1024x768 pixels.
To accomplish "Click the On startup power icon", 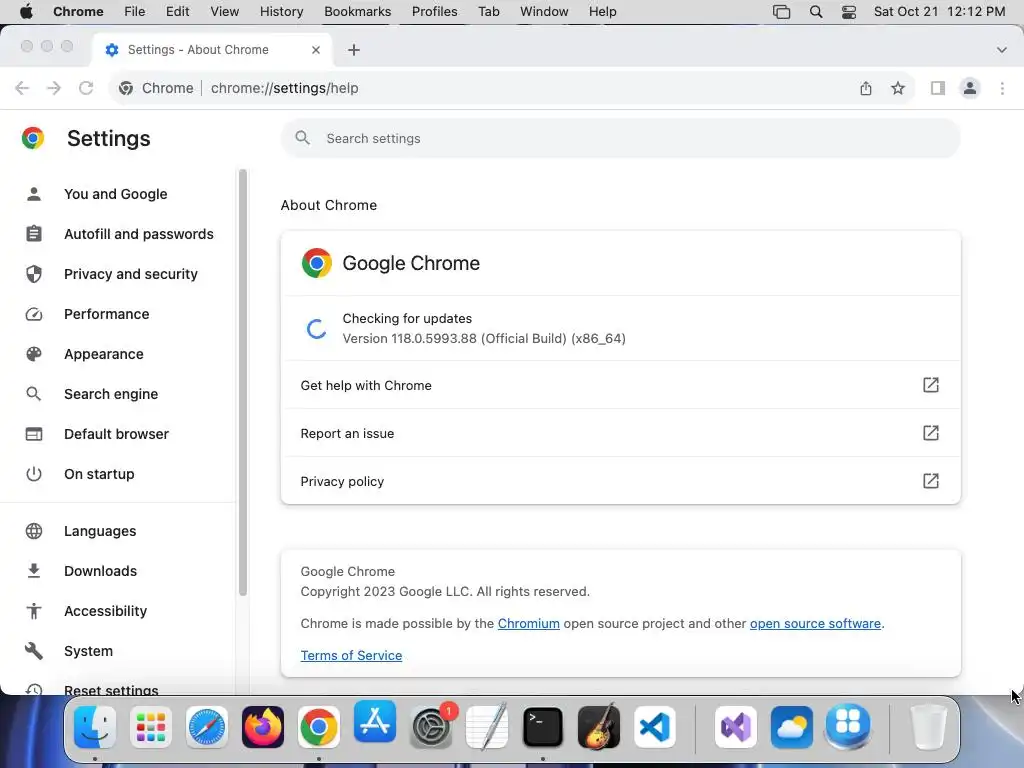I will click(x=34, y=474).
